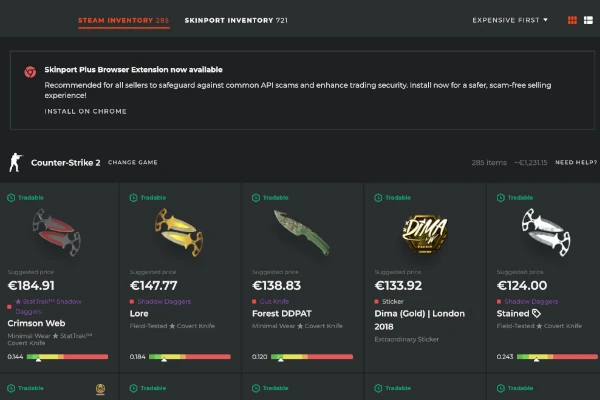Click tradable shield icon on Stained card
The height and width of the screenshot is (400, 600).
click(x=501, y=198)
